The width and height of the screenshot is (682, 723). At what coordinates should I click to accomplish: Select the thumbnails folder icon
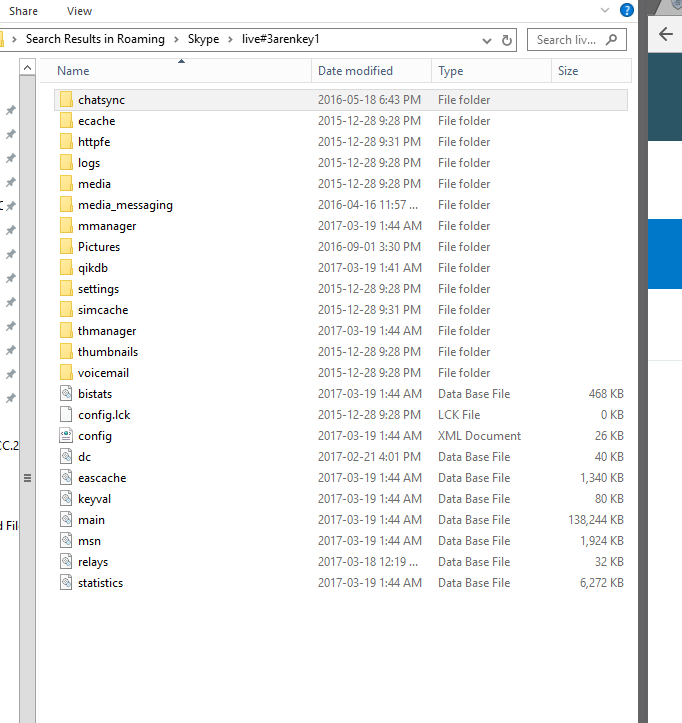click(x=66, y=351)
